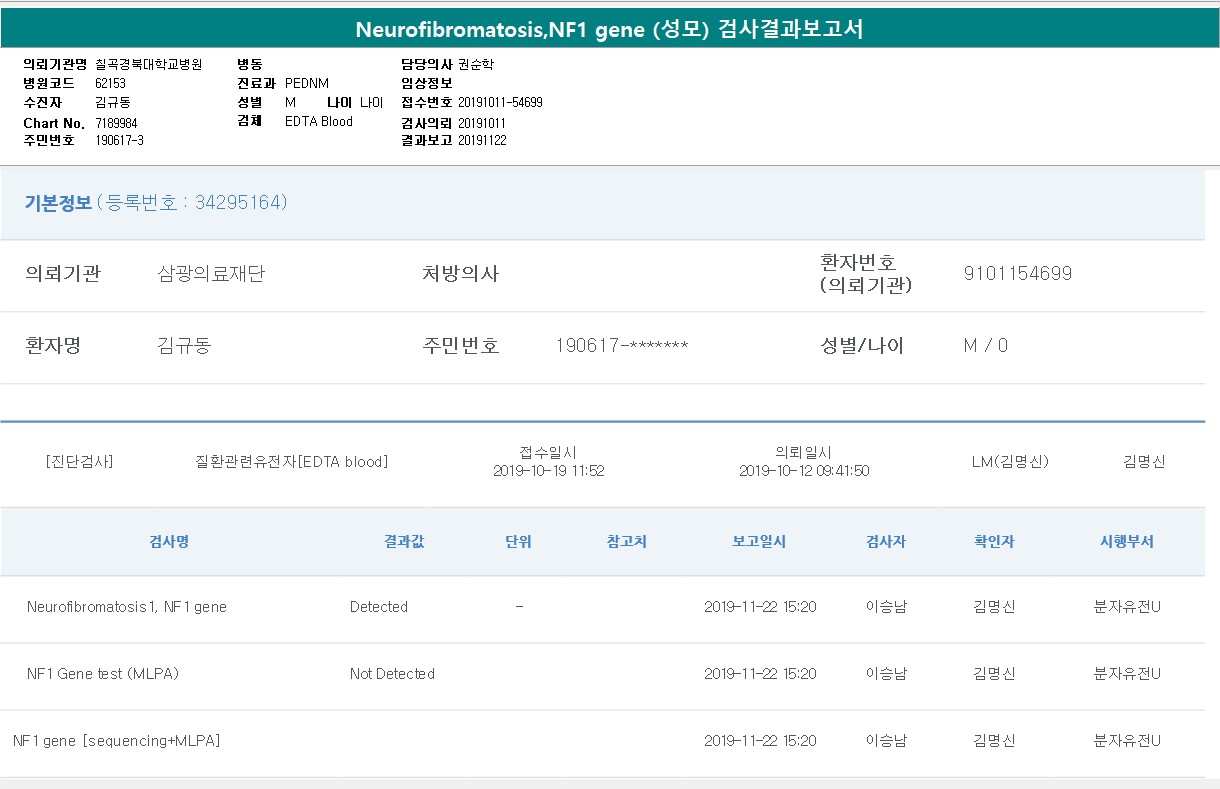Screen dimensions: 1220x789
Task: Click the 검사자 column header
Action: point(885,542)
